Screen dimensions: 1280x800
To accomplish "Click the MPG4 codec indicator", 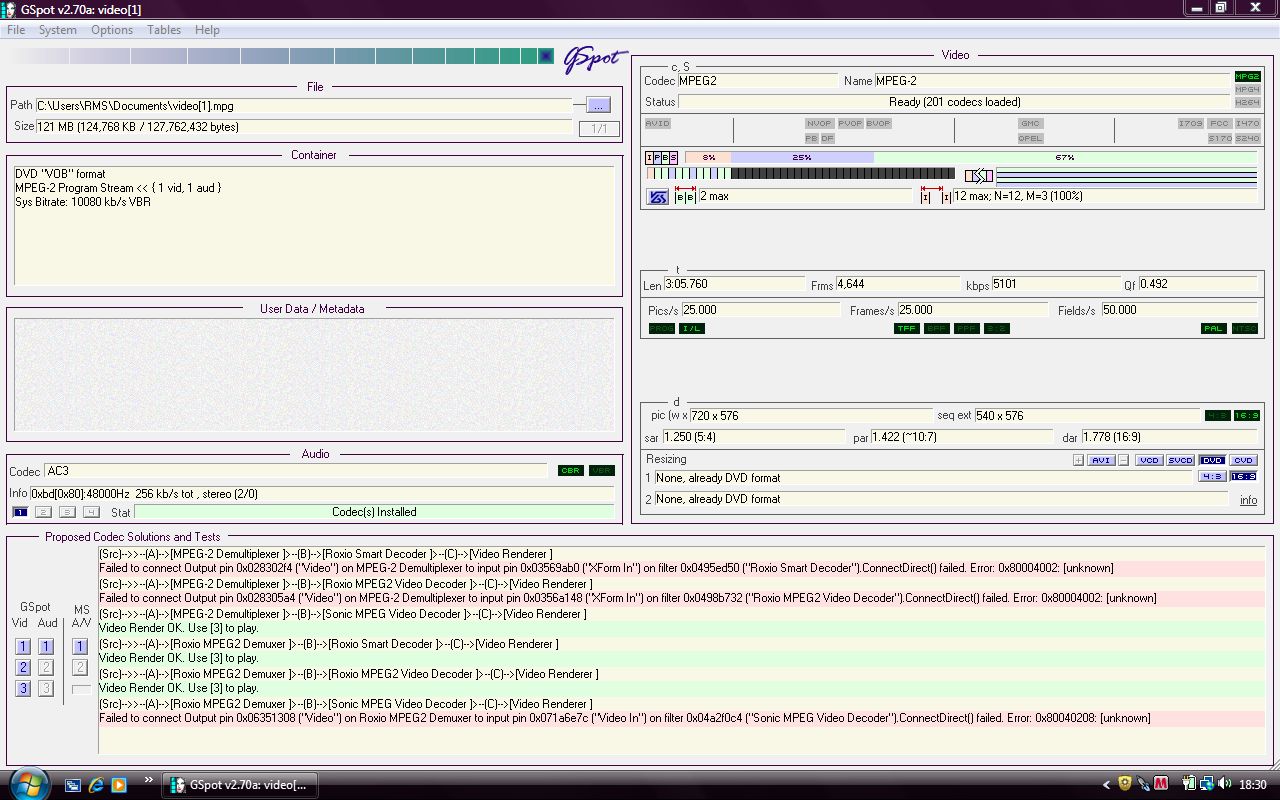I will [1247, 90].
